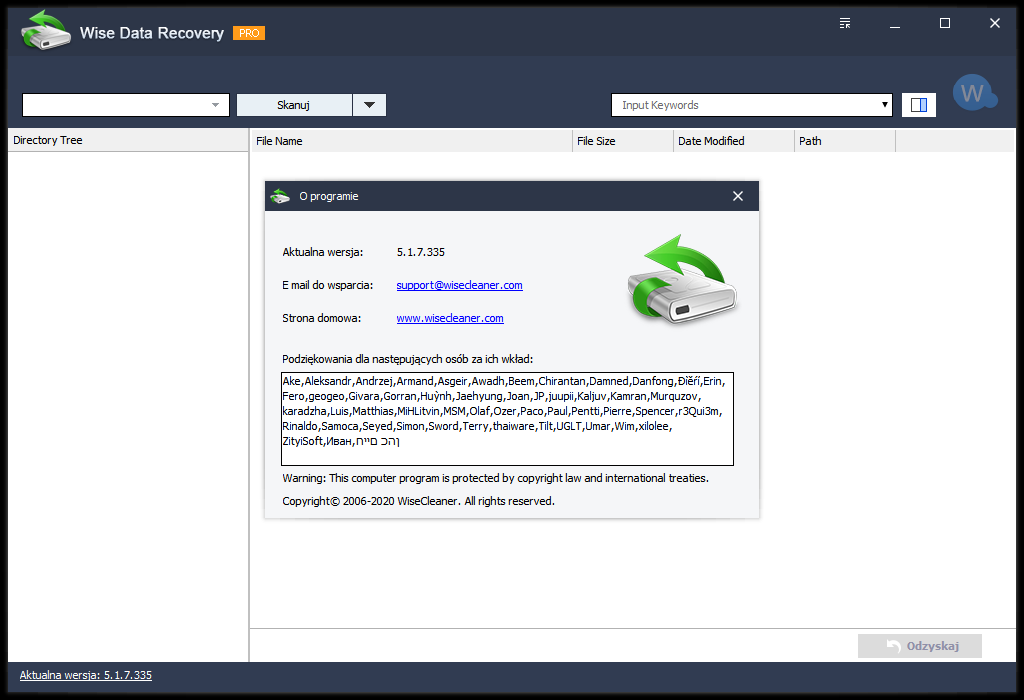Open the main menu icon in title bar
The height and width of the screenshot is (700, 1024).
pos(844,24)
